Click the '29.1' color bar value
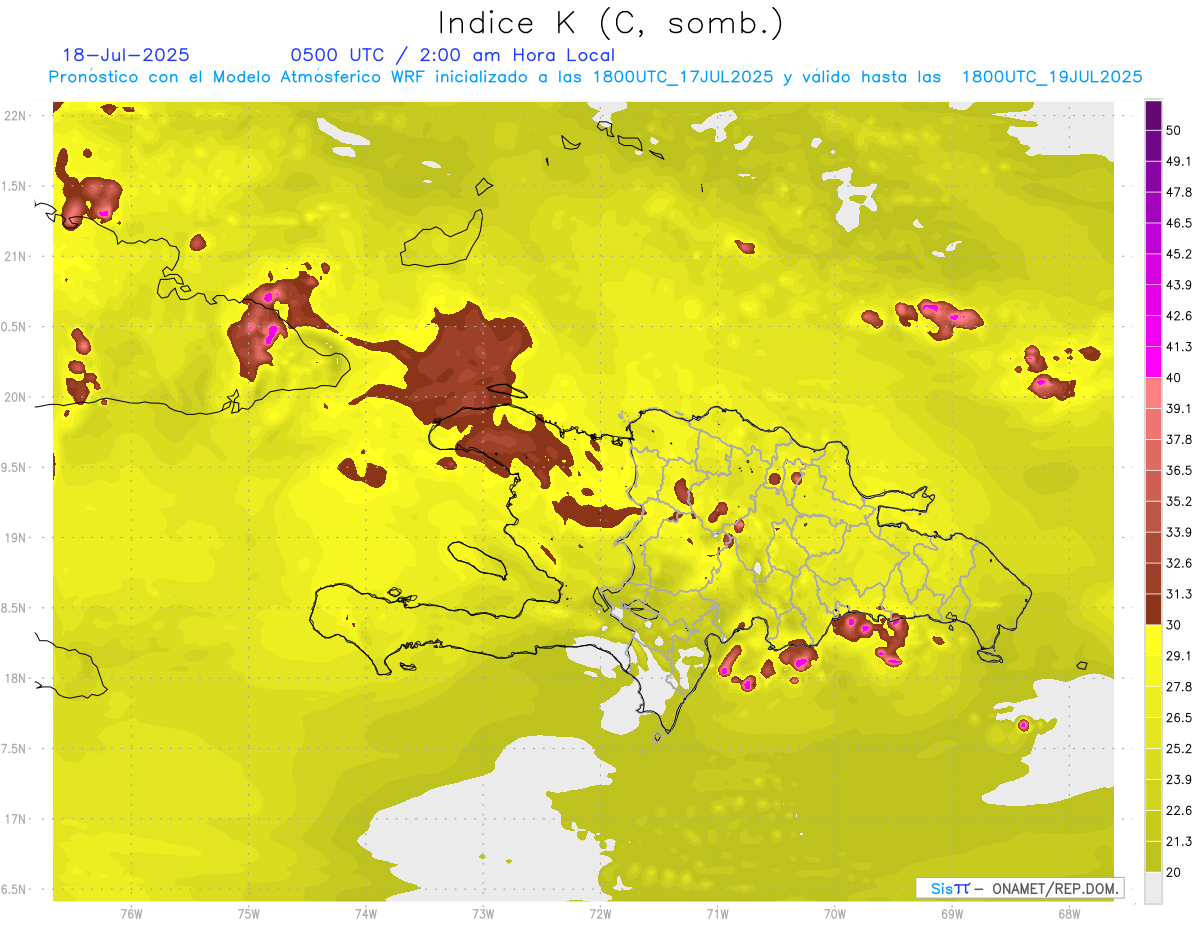 click(1178, 656)
